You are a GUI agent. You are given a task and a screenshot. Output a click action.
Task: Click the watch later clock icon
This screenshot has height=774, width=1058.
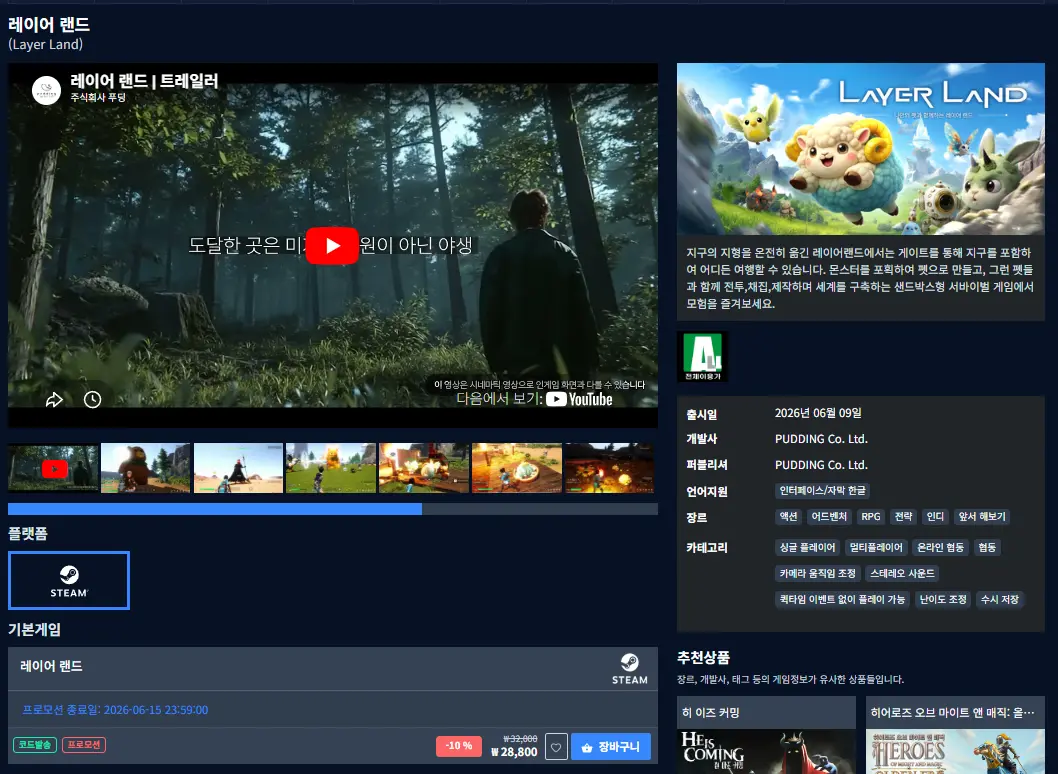pos(92,399)
